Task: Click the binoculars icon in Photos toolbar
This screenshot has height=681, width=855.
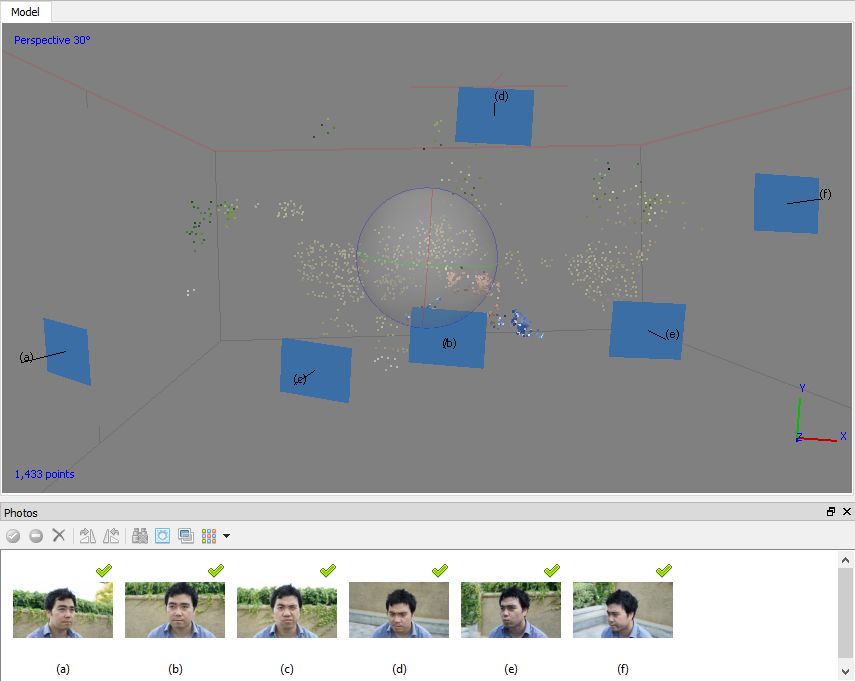Action: (x=140, y=536)
